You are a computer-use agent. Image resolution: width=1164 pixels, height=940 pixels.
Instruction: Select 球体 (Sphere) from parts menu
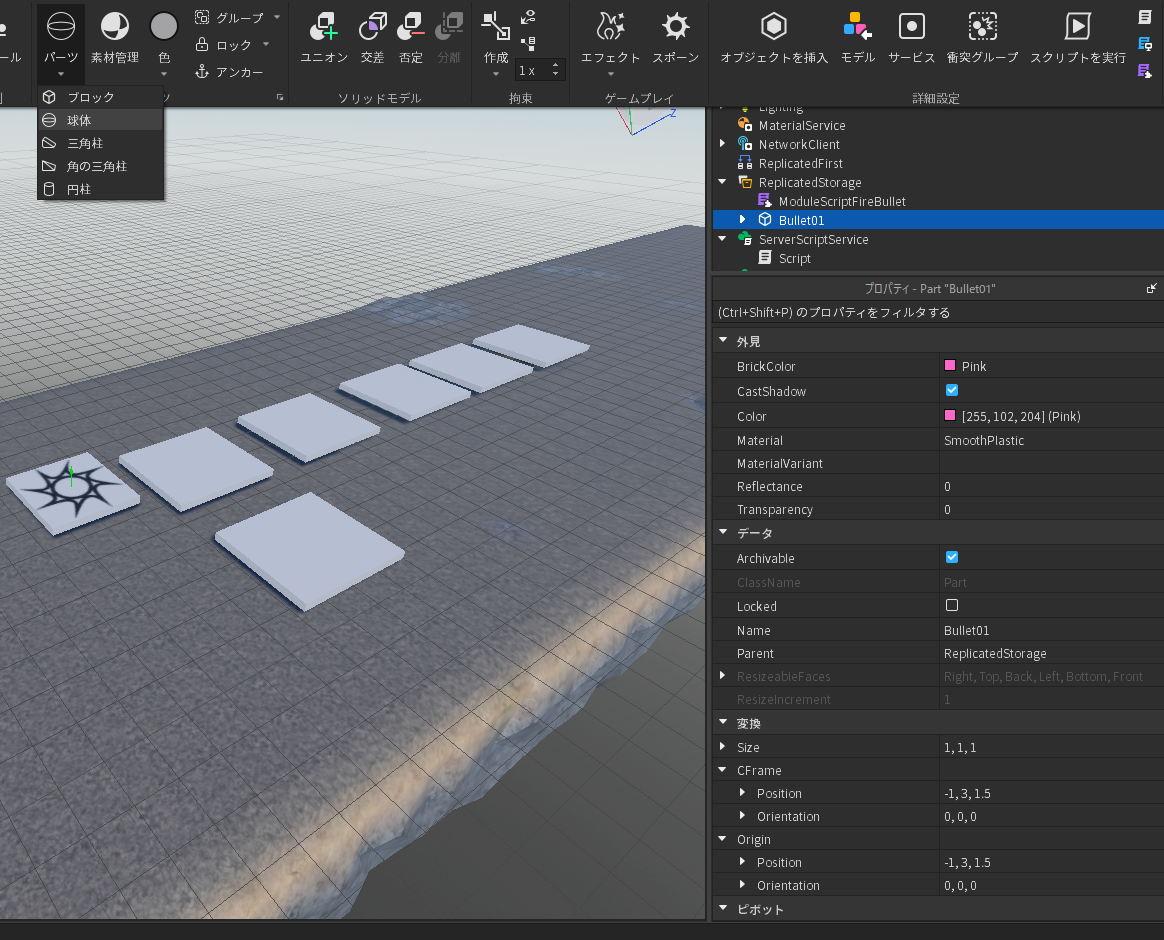pyautogui.click(x=79, y=119)
